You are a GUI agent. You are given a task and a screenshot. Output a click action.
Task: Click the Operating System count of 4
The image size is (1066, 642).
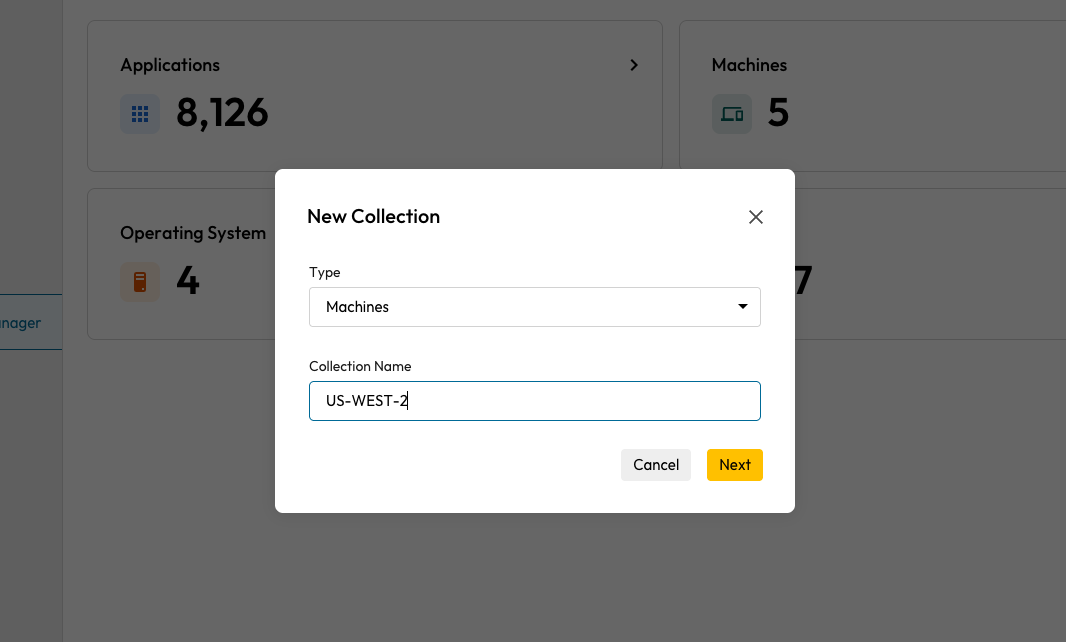point(188,282)
